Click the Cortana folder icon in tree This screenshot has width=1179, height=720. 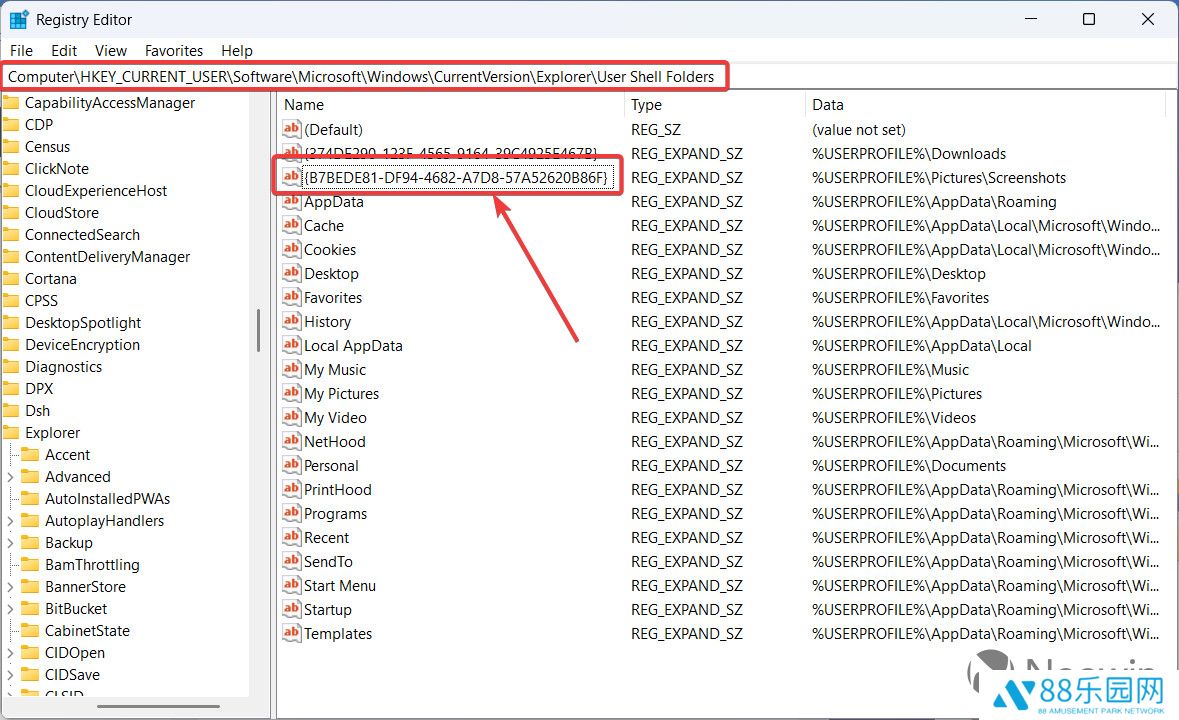(x=12, y=279)
